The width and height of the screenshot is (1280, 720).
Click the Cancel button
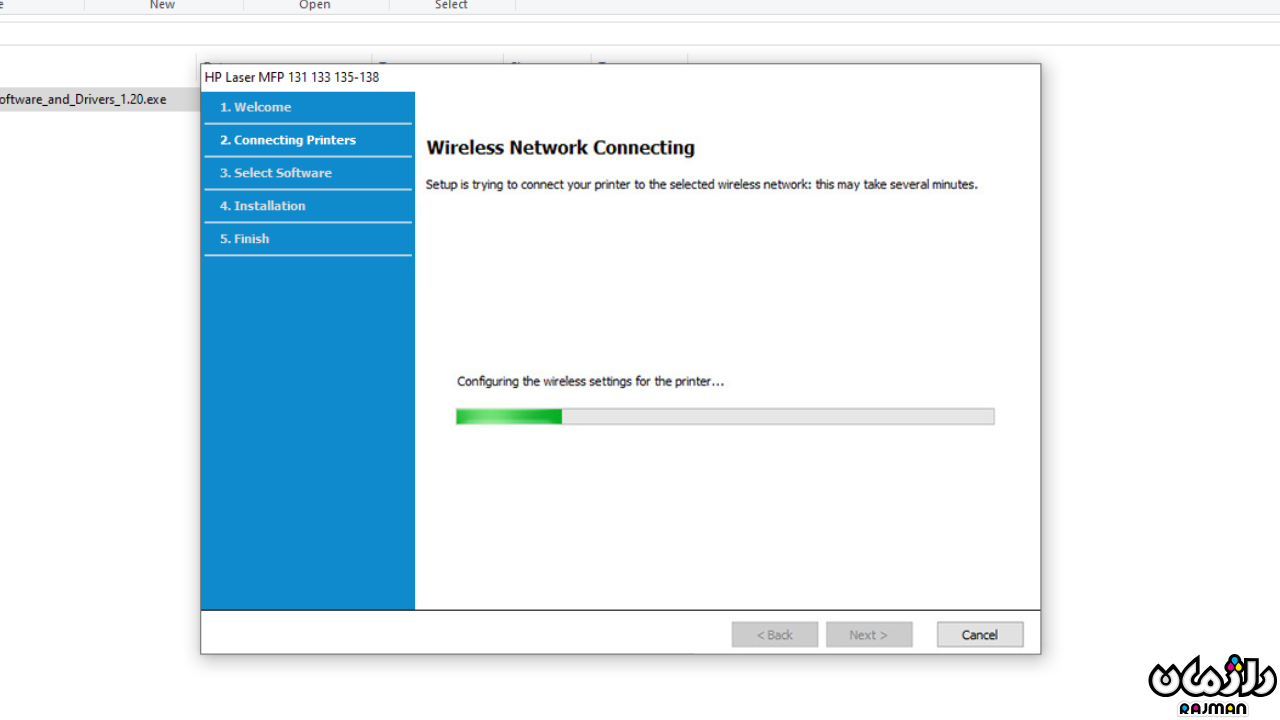click(980, 635)
